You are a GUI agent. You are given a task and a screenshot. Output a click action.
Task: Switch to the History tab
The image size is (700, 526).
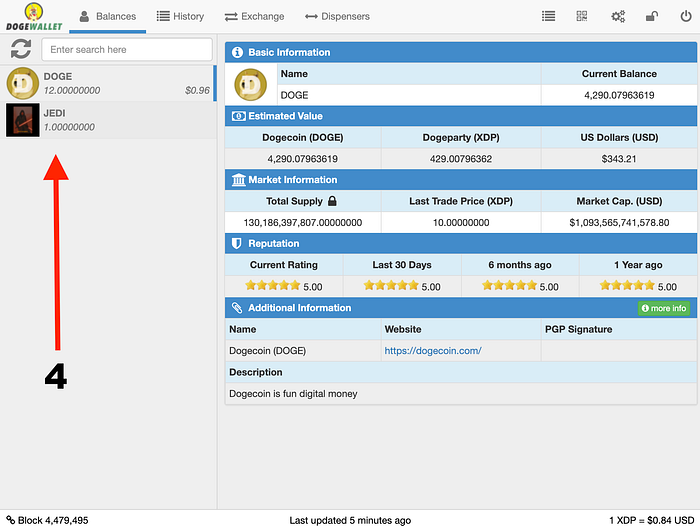180,17
